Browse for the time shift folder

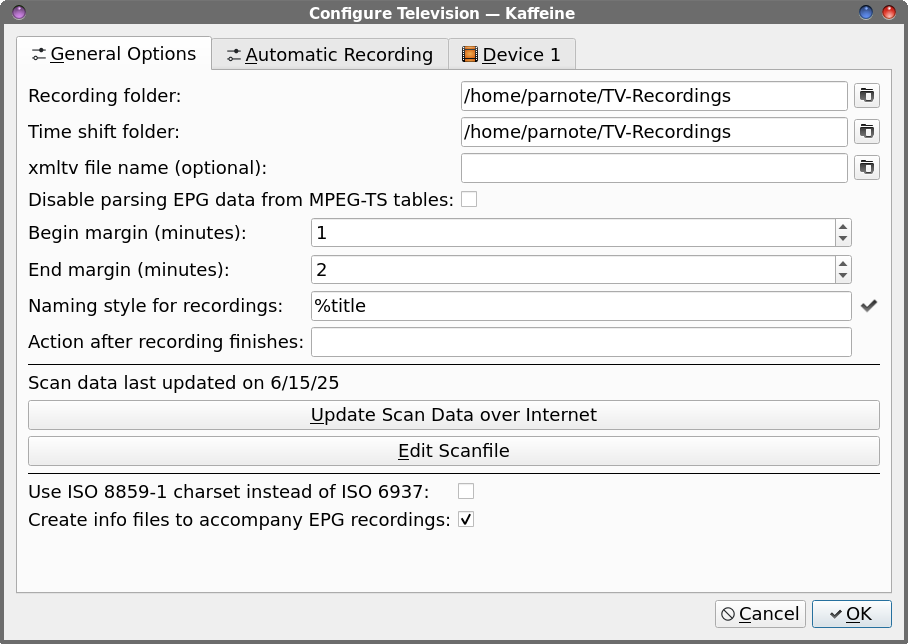coord(867,131)
